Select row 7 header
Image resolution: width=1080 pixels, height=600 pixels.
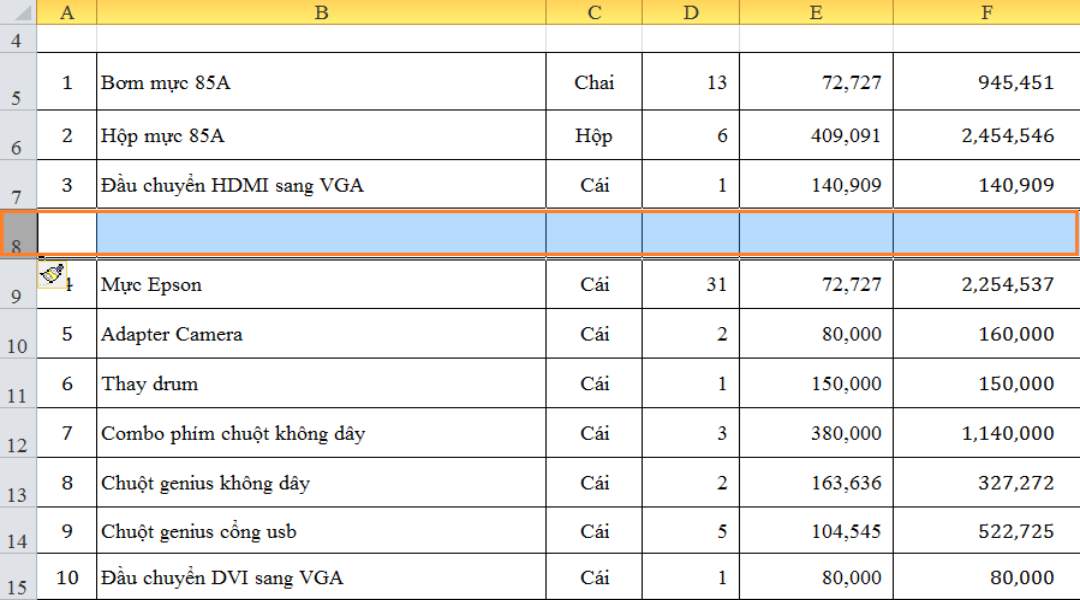[x=18, y=184]
